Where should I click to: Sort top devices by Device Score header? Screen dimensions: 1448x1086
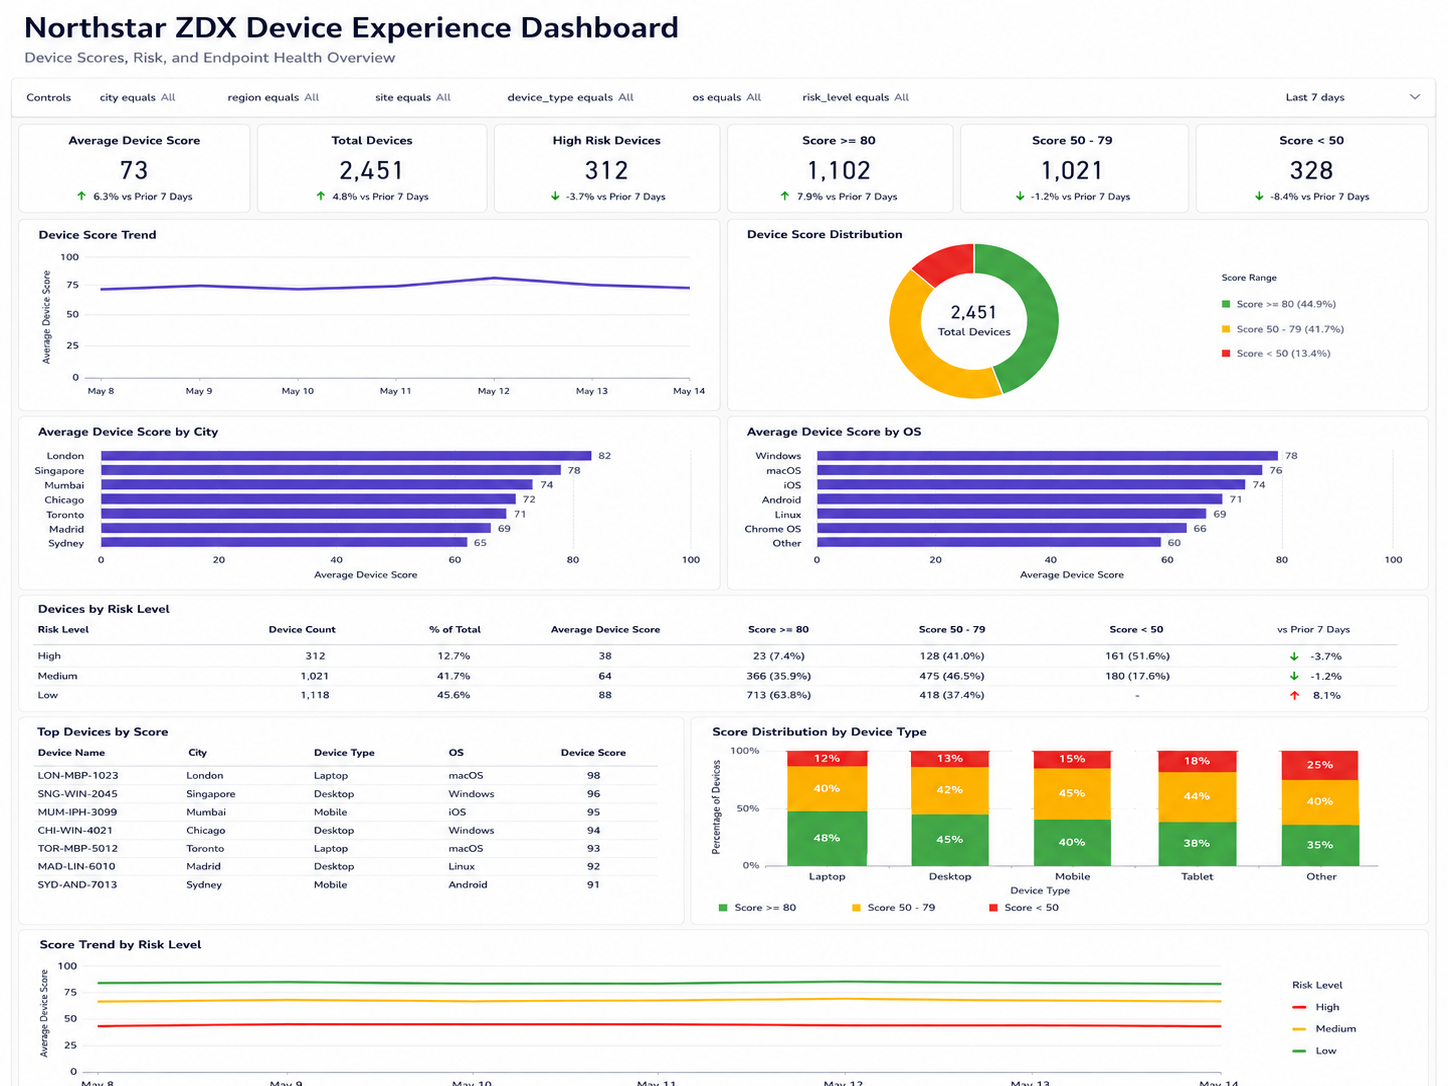[593, 753]
